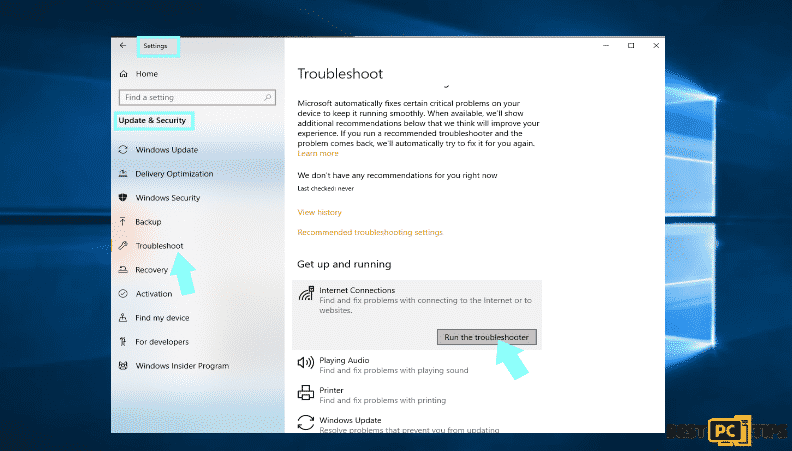Image resolution: width=792 pixels, height=451 pixels.
Task: Maximize the Settings window
Action: [x=631, y=45]
